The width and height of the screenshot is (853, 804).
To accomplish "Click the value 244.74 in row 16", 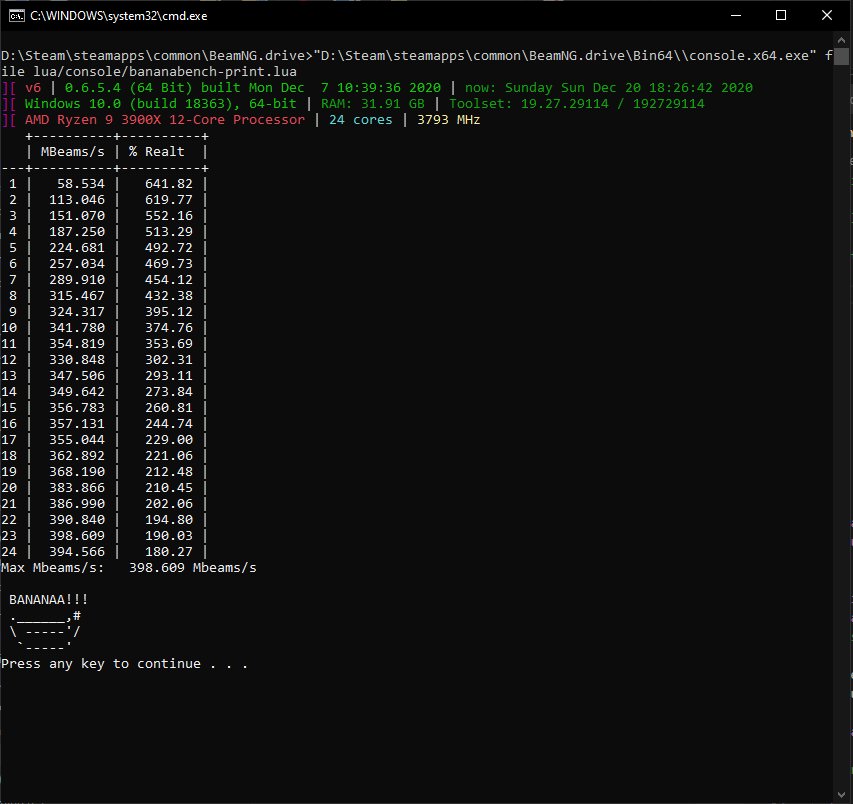I will (169, 424).
